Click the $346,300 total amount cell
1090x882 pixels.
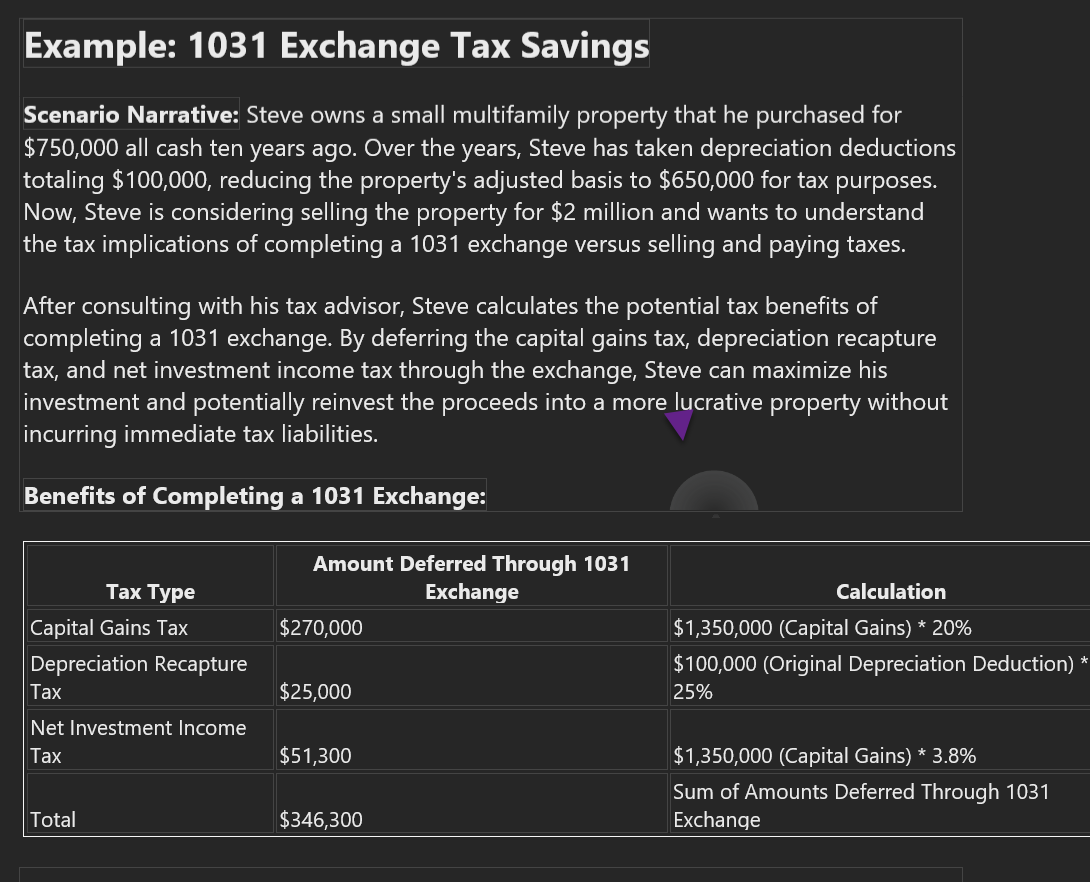click(x=321, y=820)
